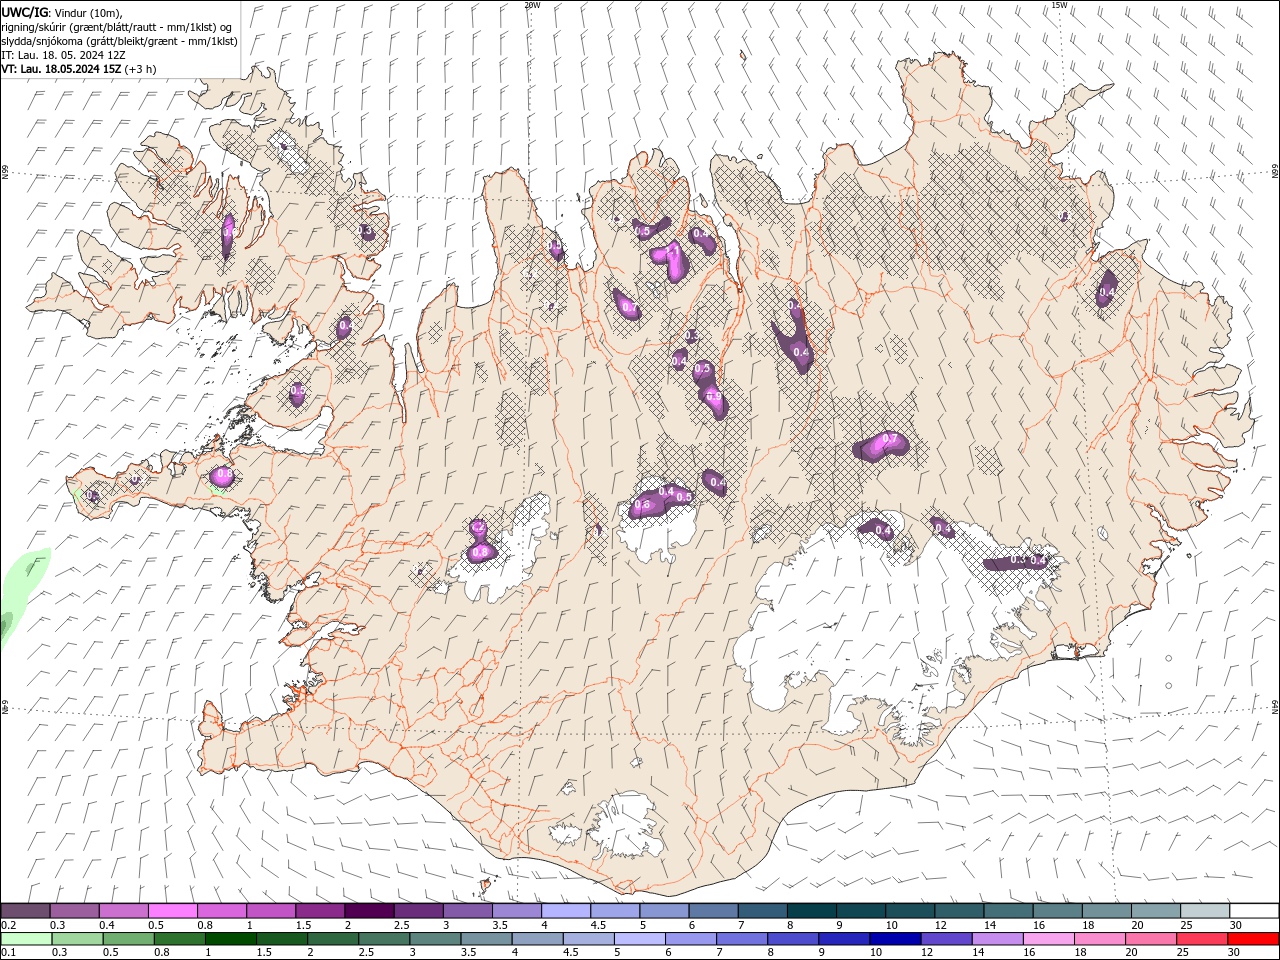Choose the slate blue 6–7 snow legend swatch
This screenshot has width=1280, height=960.
[714, 911]
